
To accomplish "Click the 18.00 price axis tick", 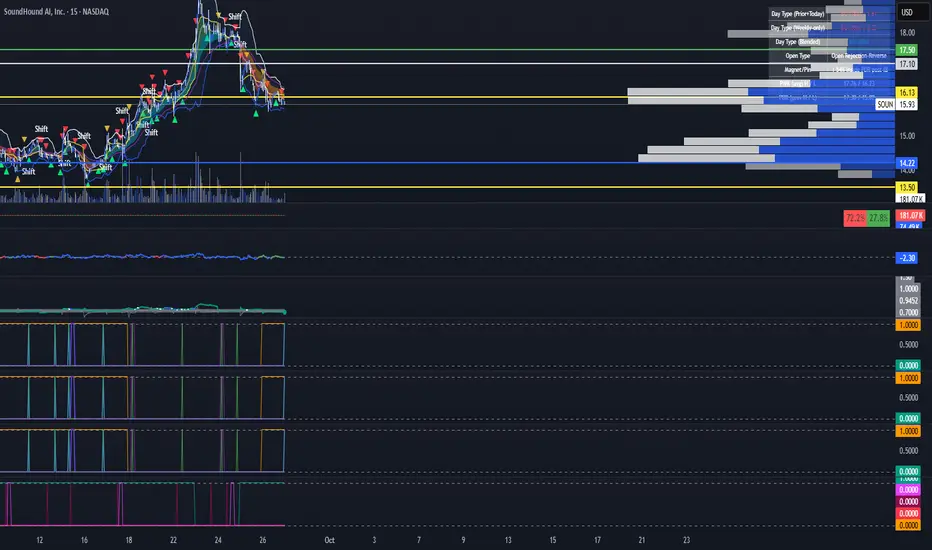I will (x=907, y=32).
